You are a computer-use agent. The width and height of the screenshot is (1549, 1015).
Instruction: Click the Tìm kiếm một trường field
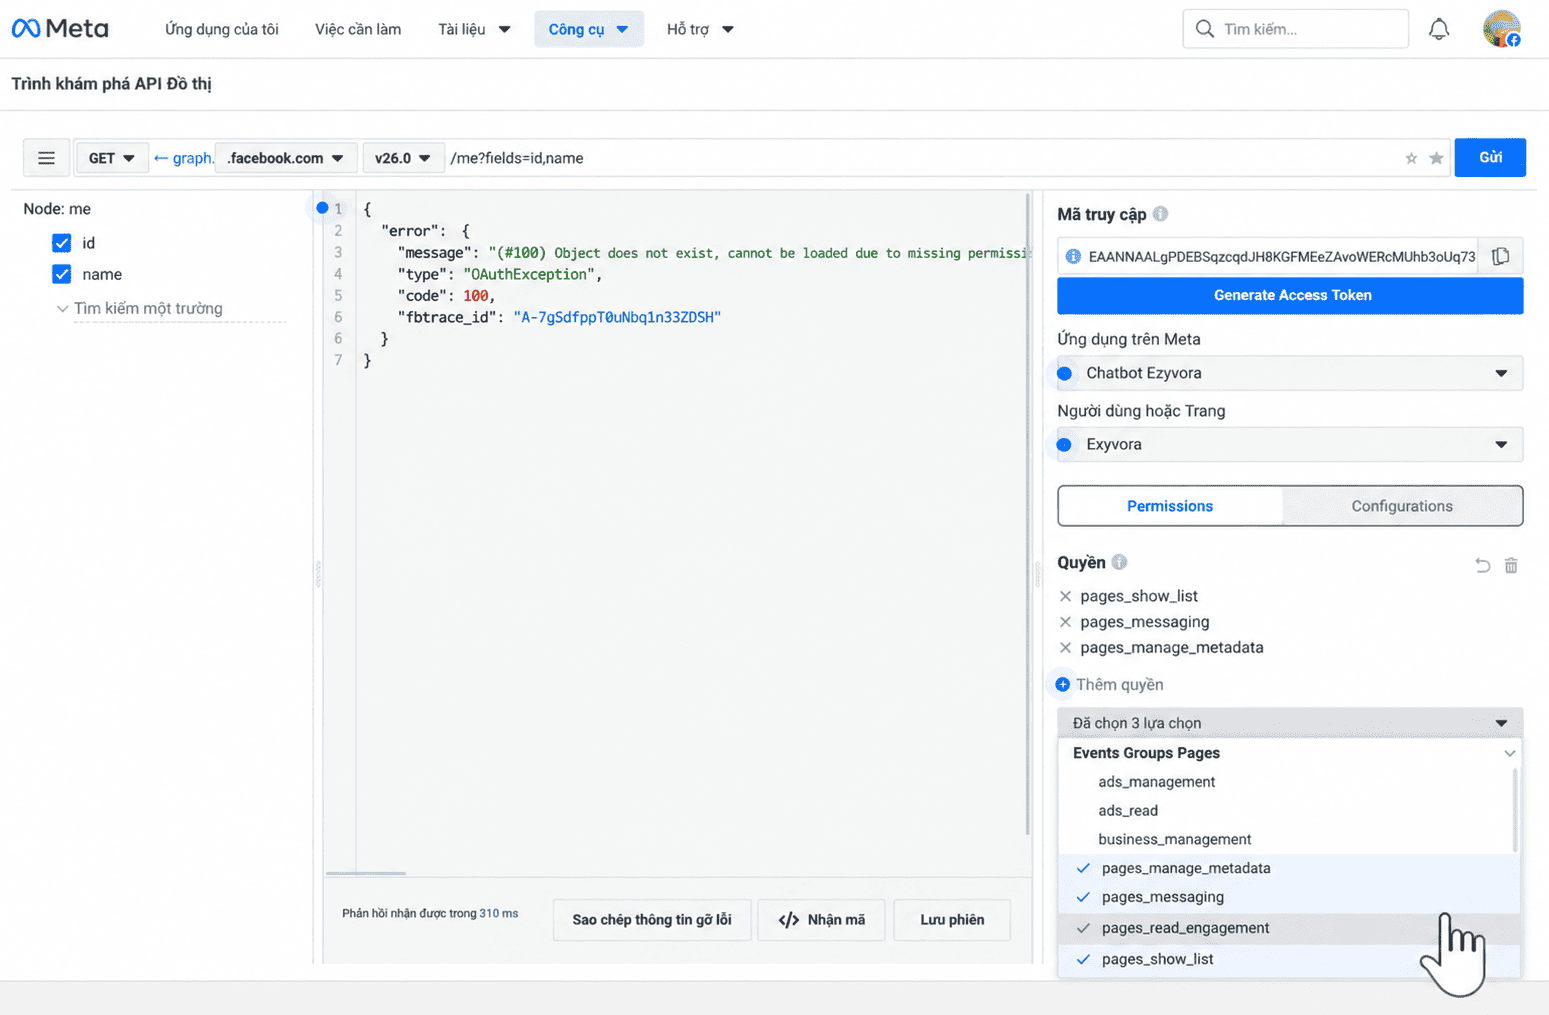[172, 308]
